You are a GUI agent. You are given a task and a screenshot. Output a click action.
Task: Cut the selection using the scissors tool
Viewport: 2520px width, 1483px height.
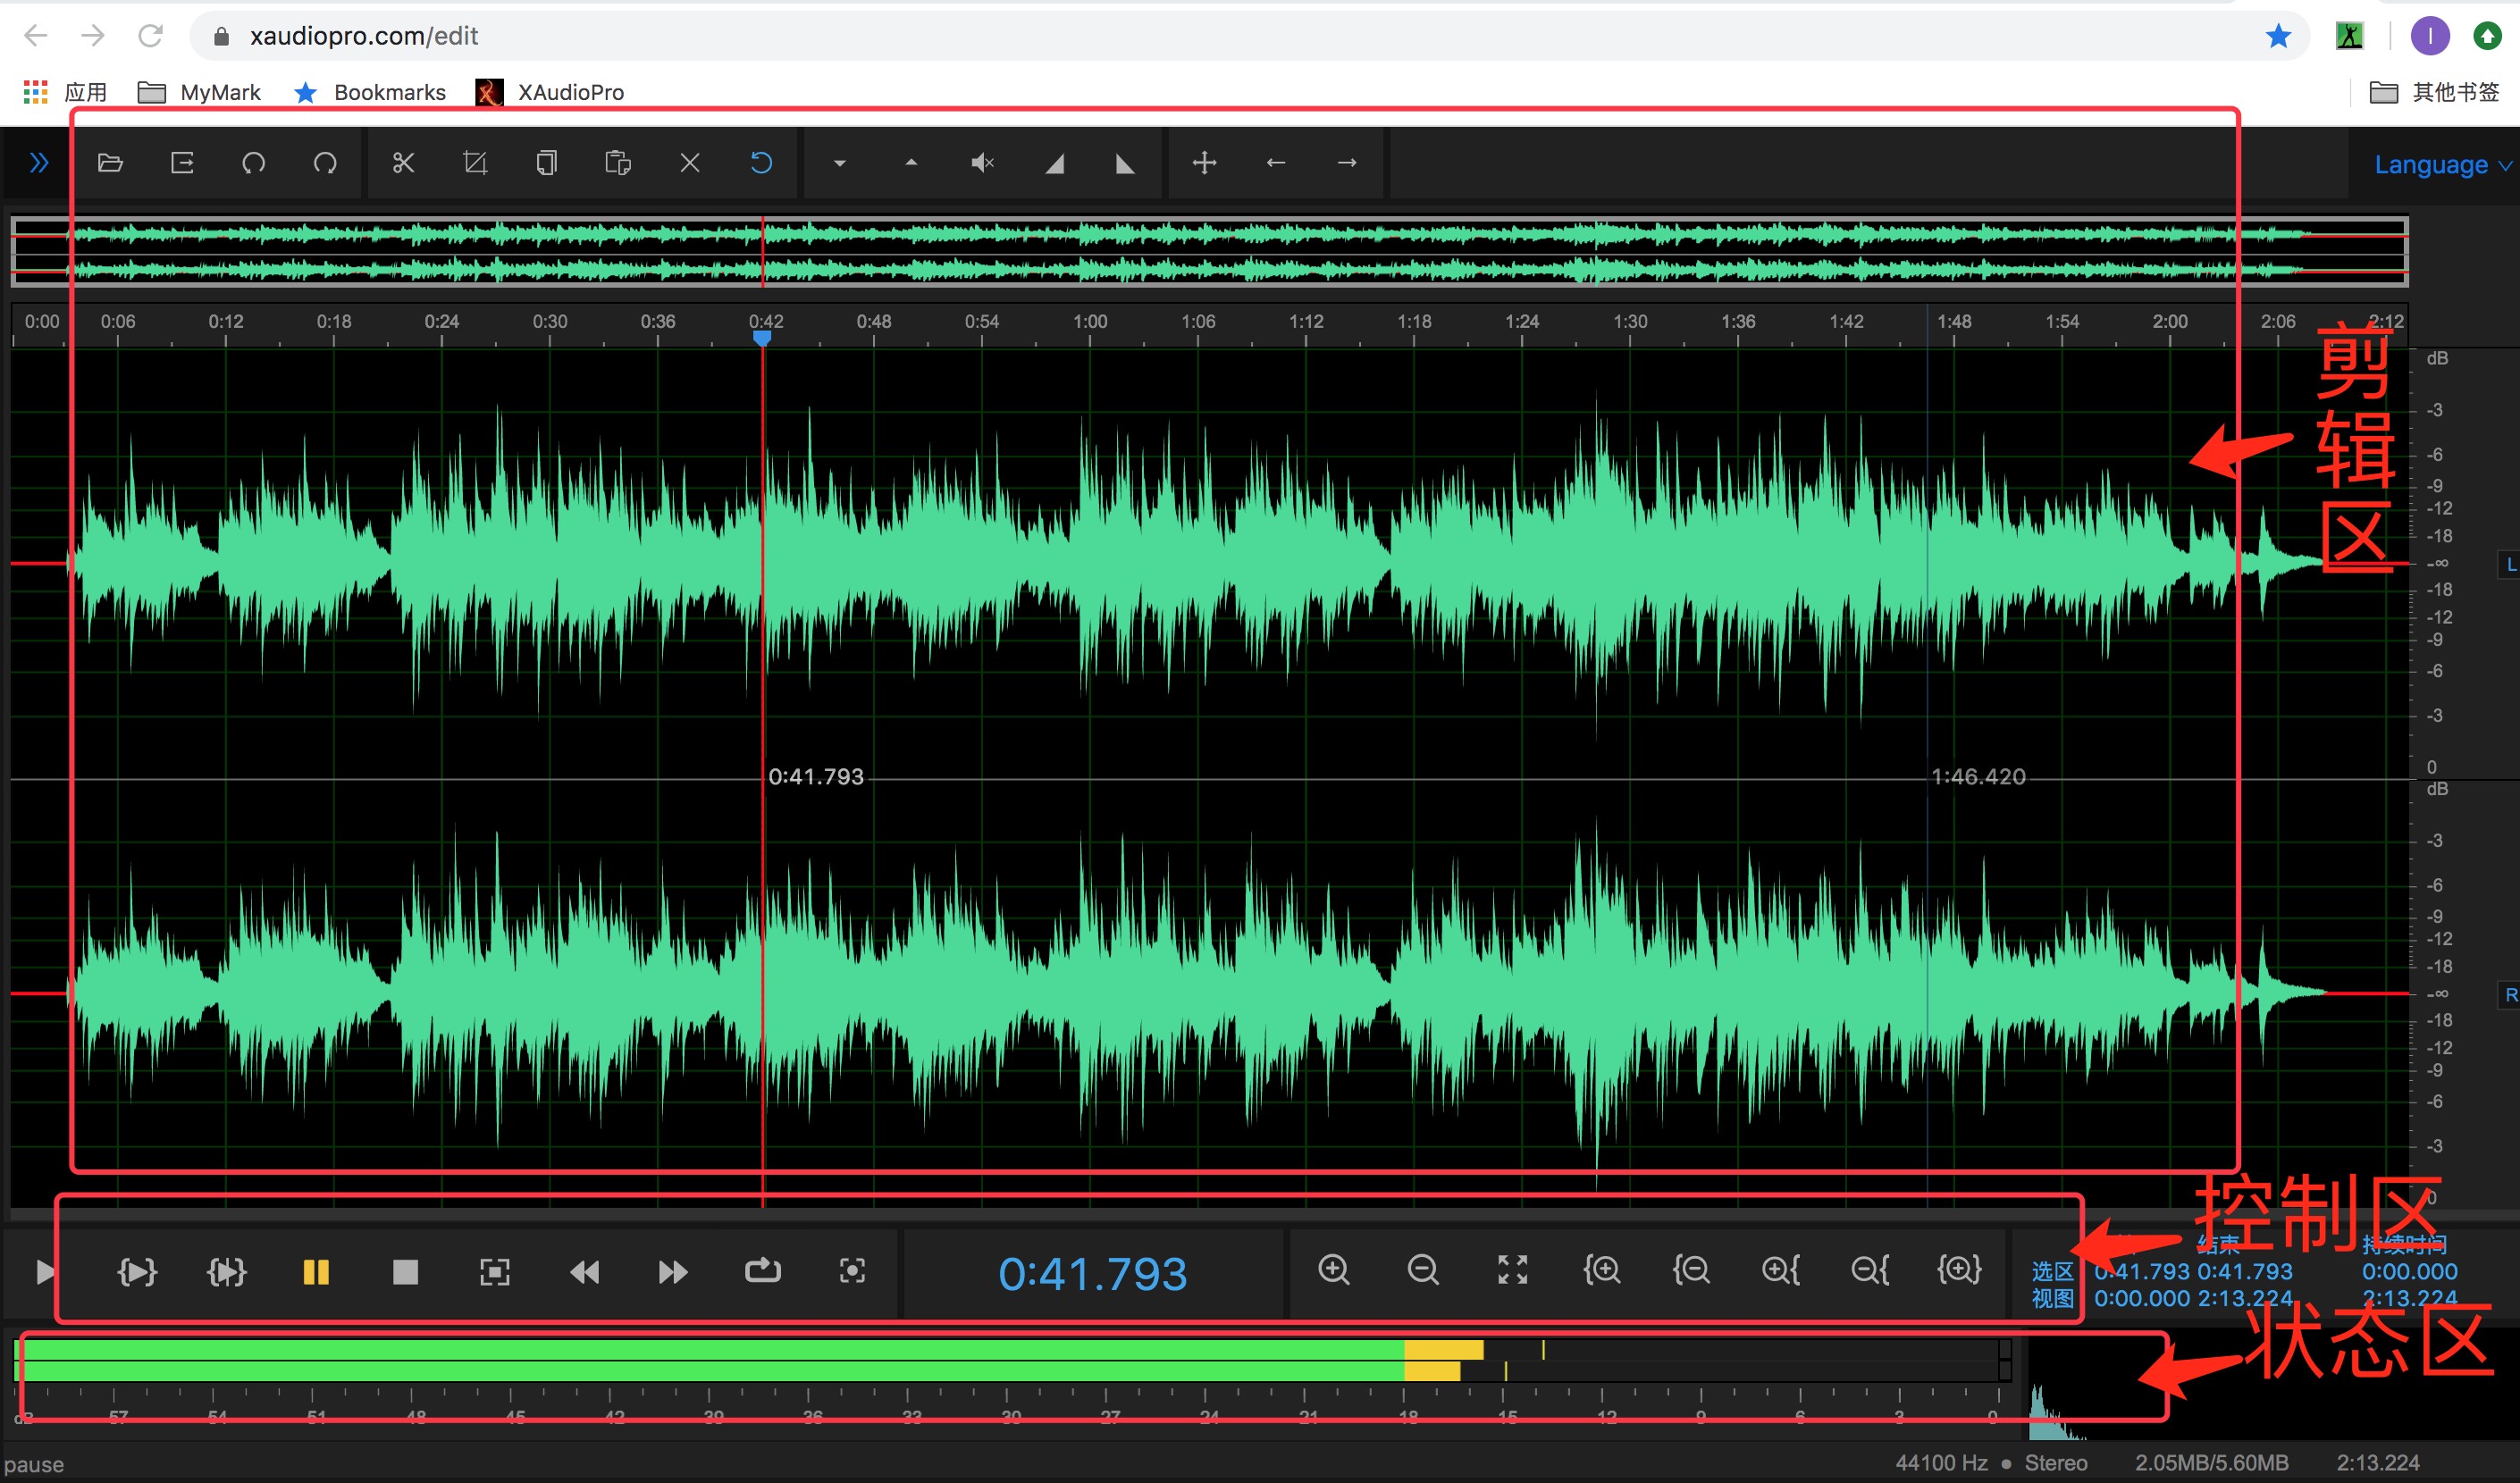pyautogui.click(x=403, y=162)
